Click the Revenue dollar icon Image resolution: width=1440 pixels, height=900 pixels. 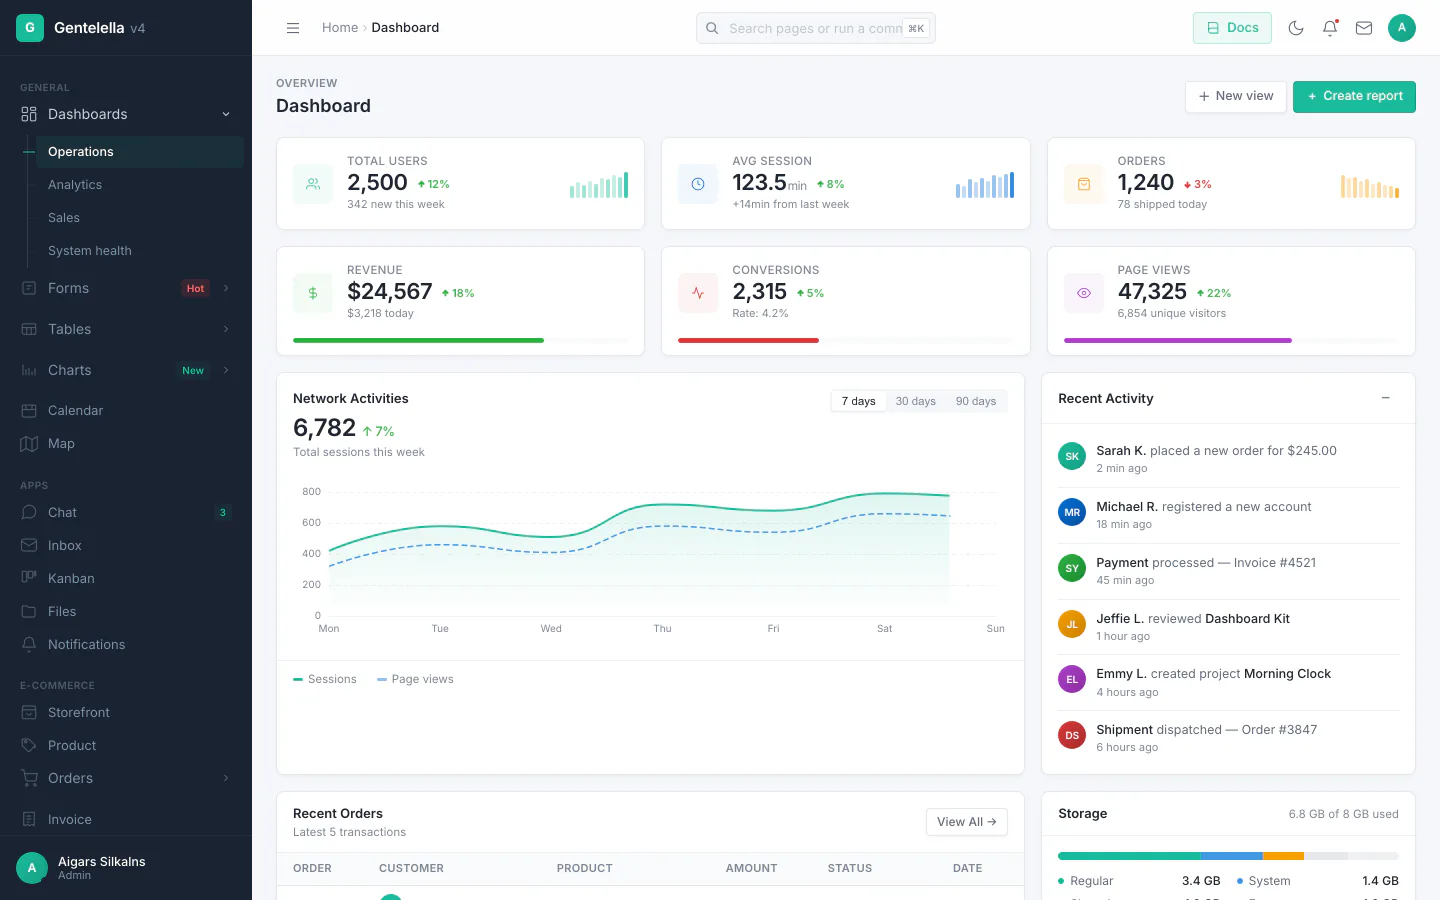click(x=313, y=293)
